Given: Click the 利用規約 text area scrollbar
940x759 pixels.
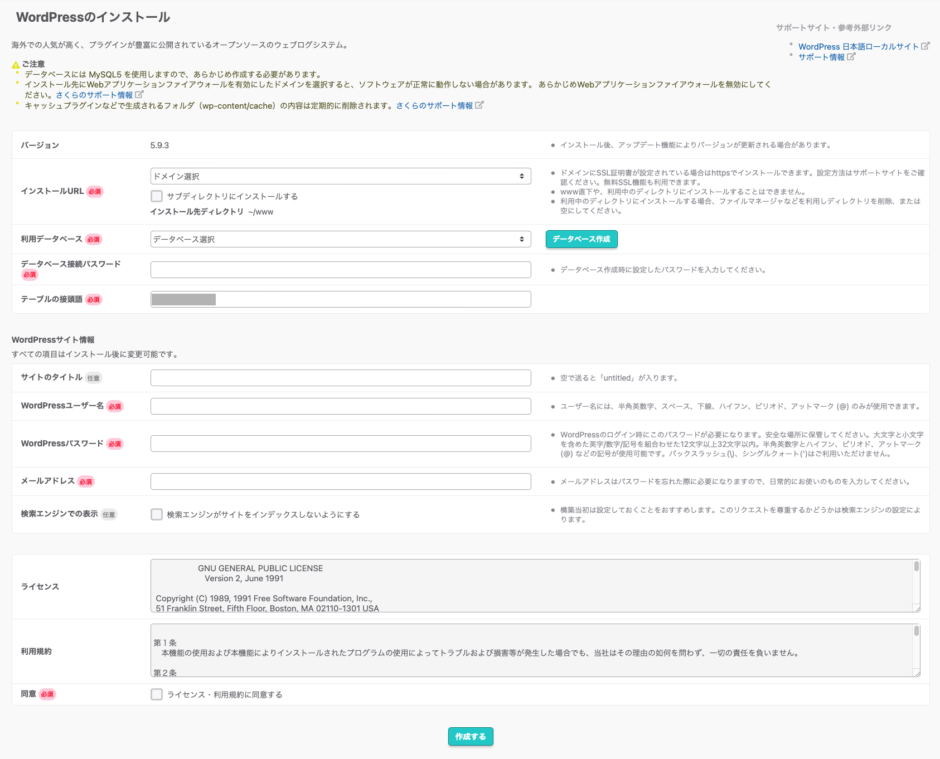Looking at the screenshot, I should pos(916,649).
